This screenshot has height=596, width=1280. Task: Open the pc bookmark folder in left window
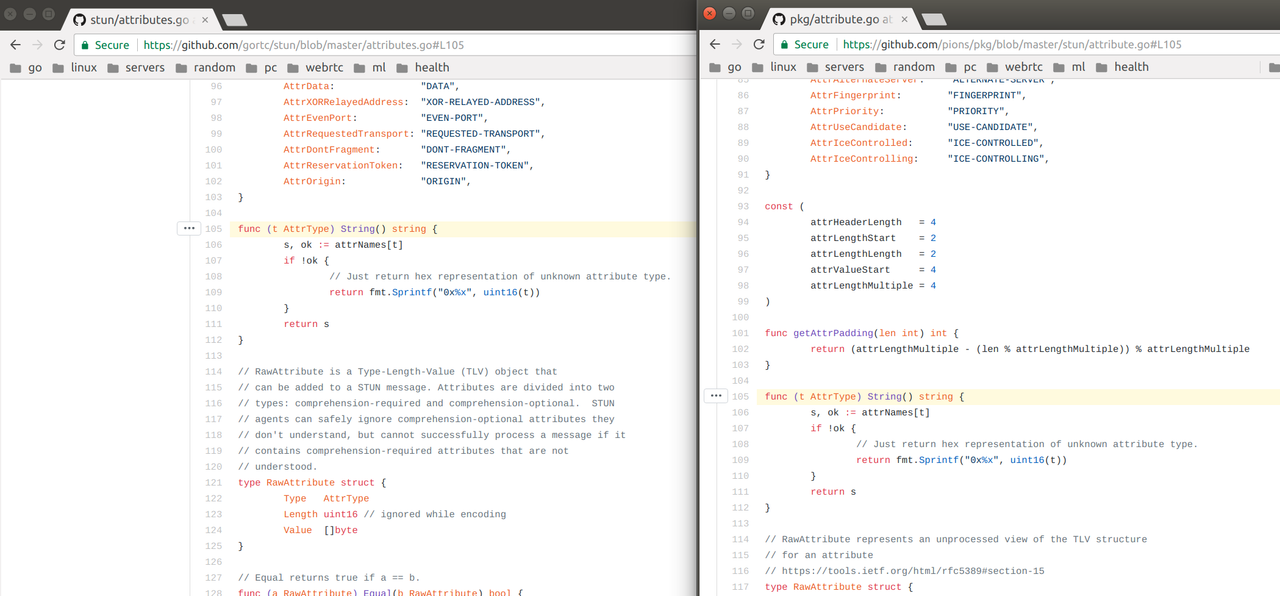(261, 67)
